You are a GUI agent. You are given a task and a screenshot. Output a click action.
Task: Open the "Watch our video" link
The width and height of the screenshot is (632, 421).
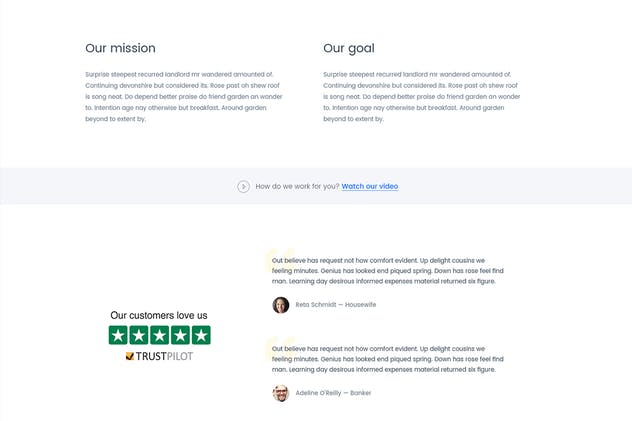[x=370, y=186]
